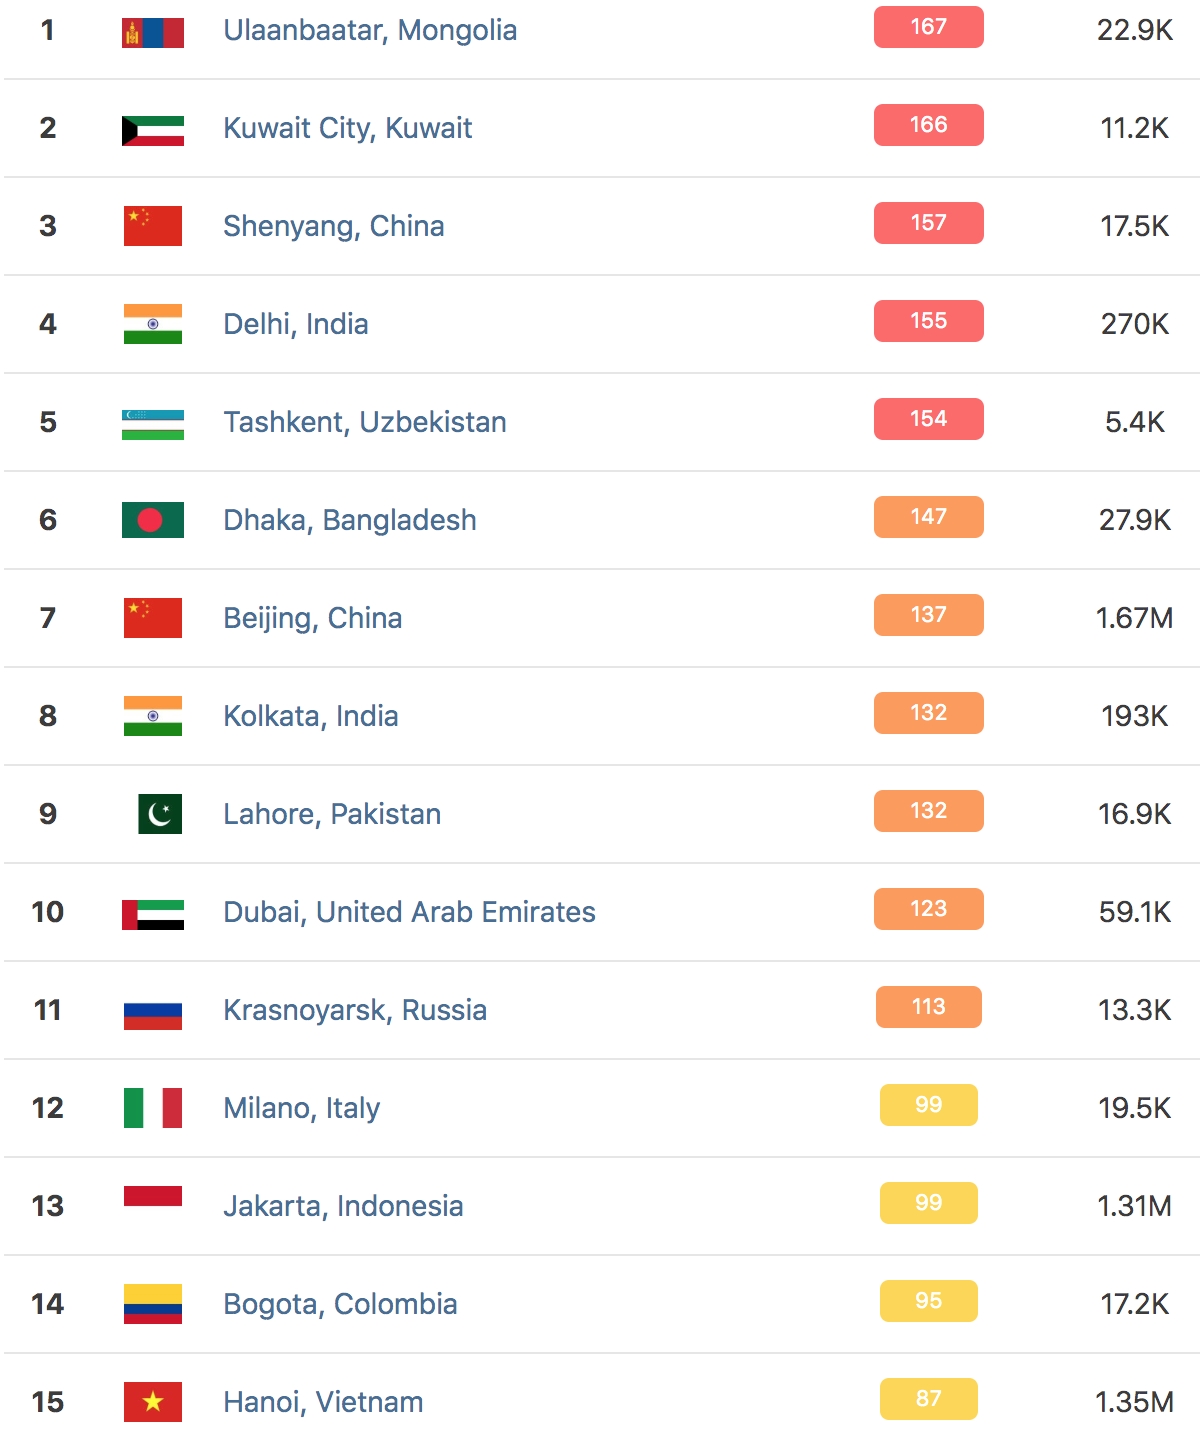Click Beijing's 1.67M followers count
This screenshot has width=1200, height=1430.
click(x=1134, y=618)
